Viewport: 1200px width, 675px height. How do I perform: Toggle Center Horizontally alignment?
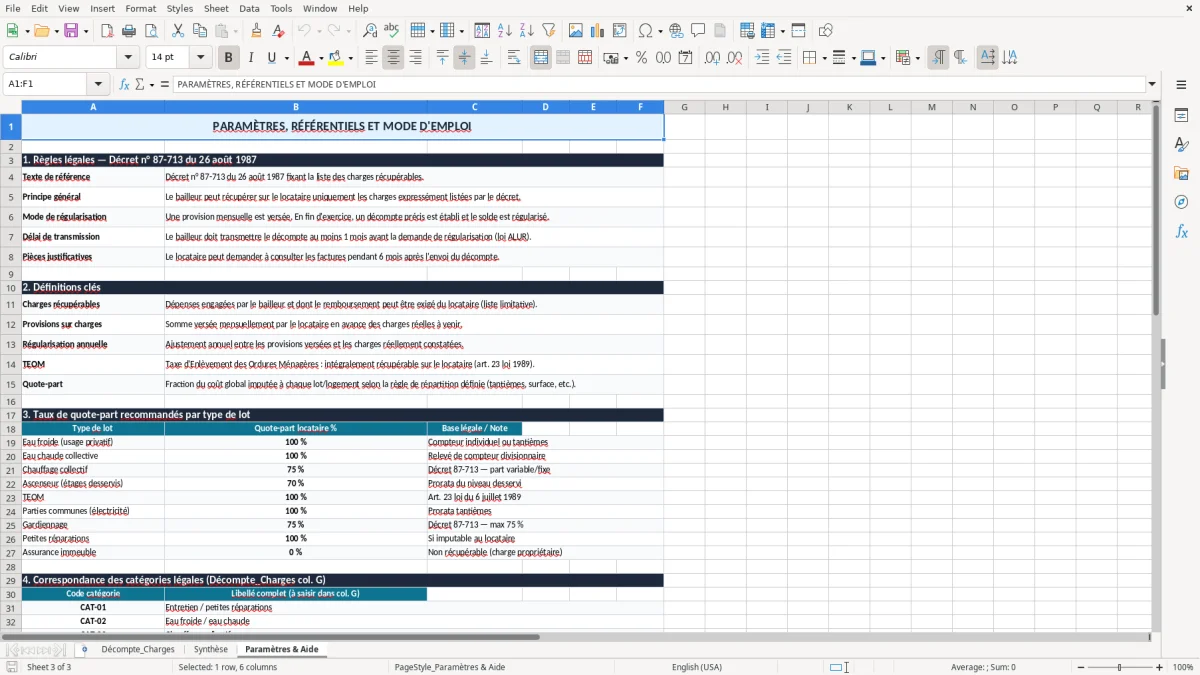[x=394, y=58]
